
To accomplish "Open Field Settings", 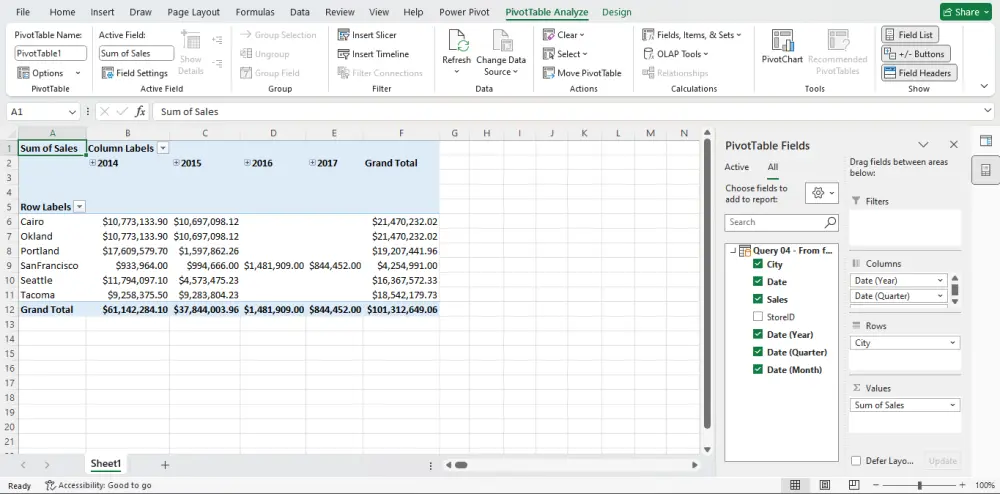I will click(x=135, y=73).
